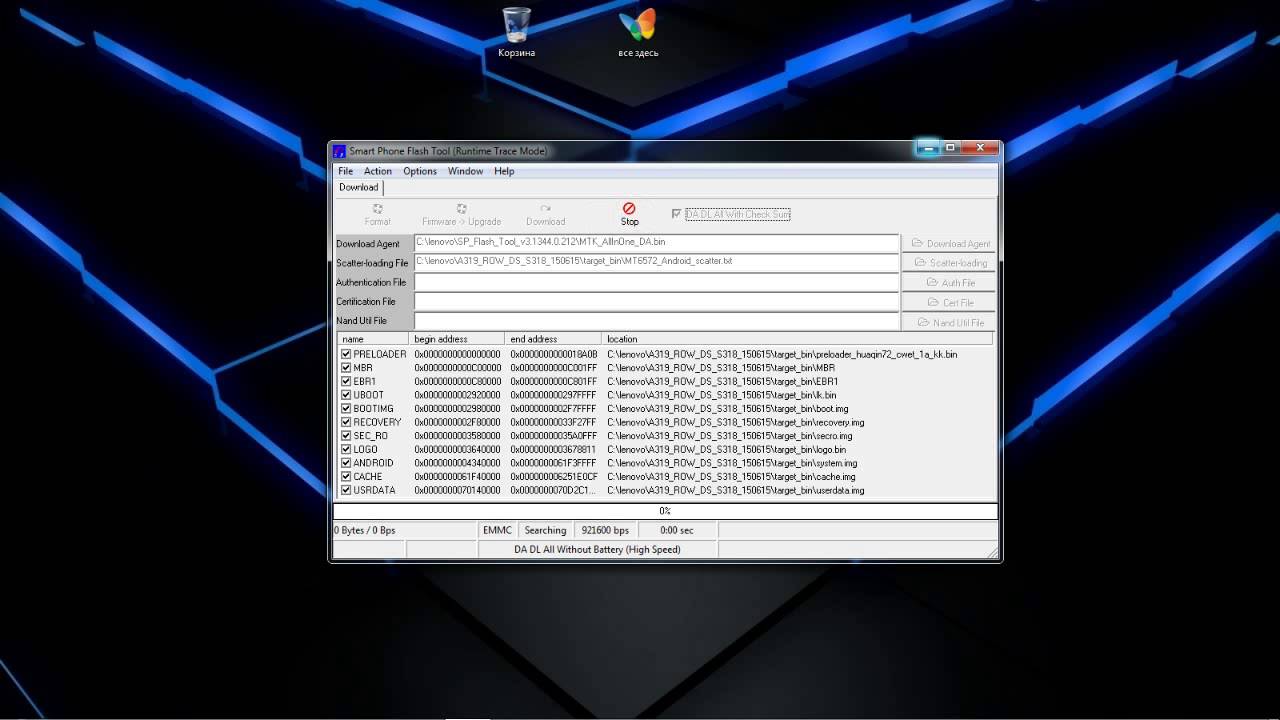Viewport: 1280px width, 720px height.
Task: Click UBOOT begin address 0x0000000002920000
Action: tap(457, 395)
